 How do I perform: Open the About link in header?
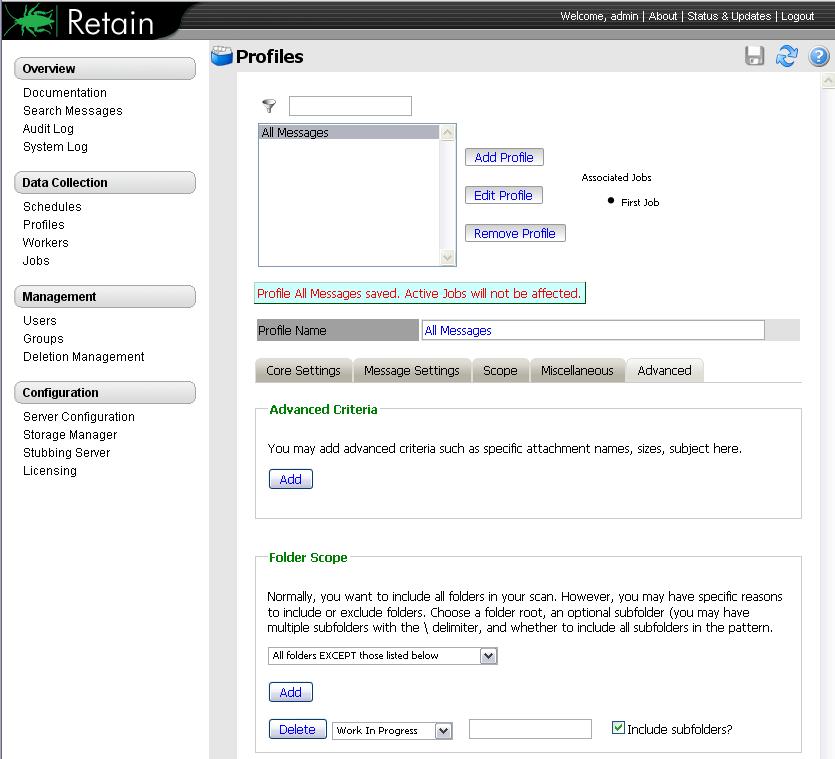662,16
